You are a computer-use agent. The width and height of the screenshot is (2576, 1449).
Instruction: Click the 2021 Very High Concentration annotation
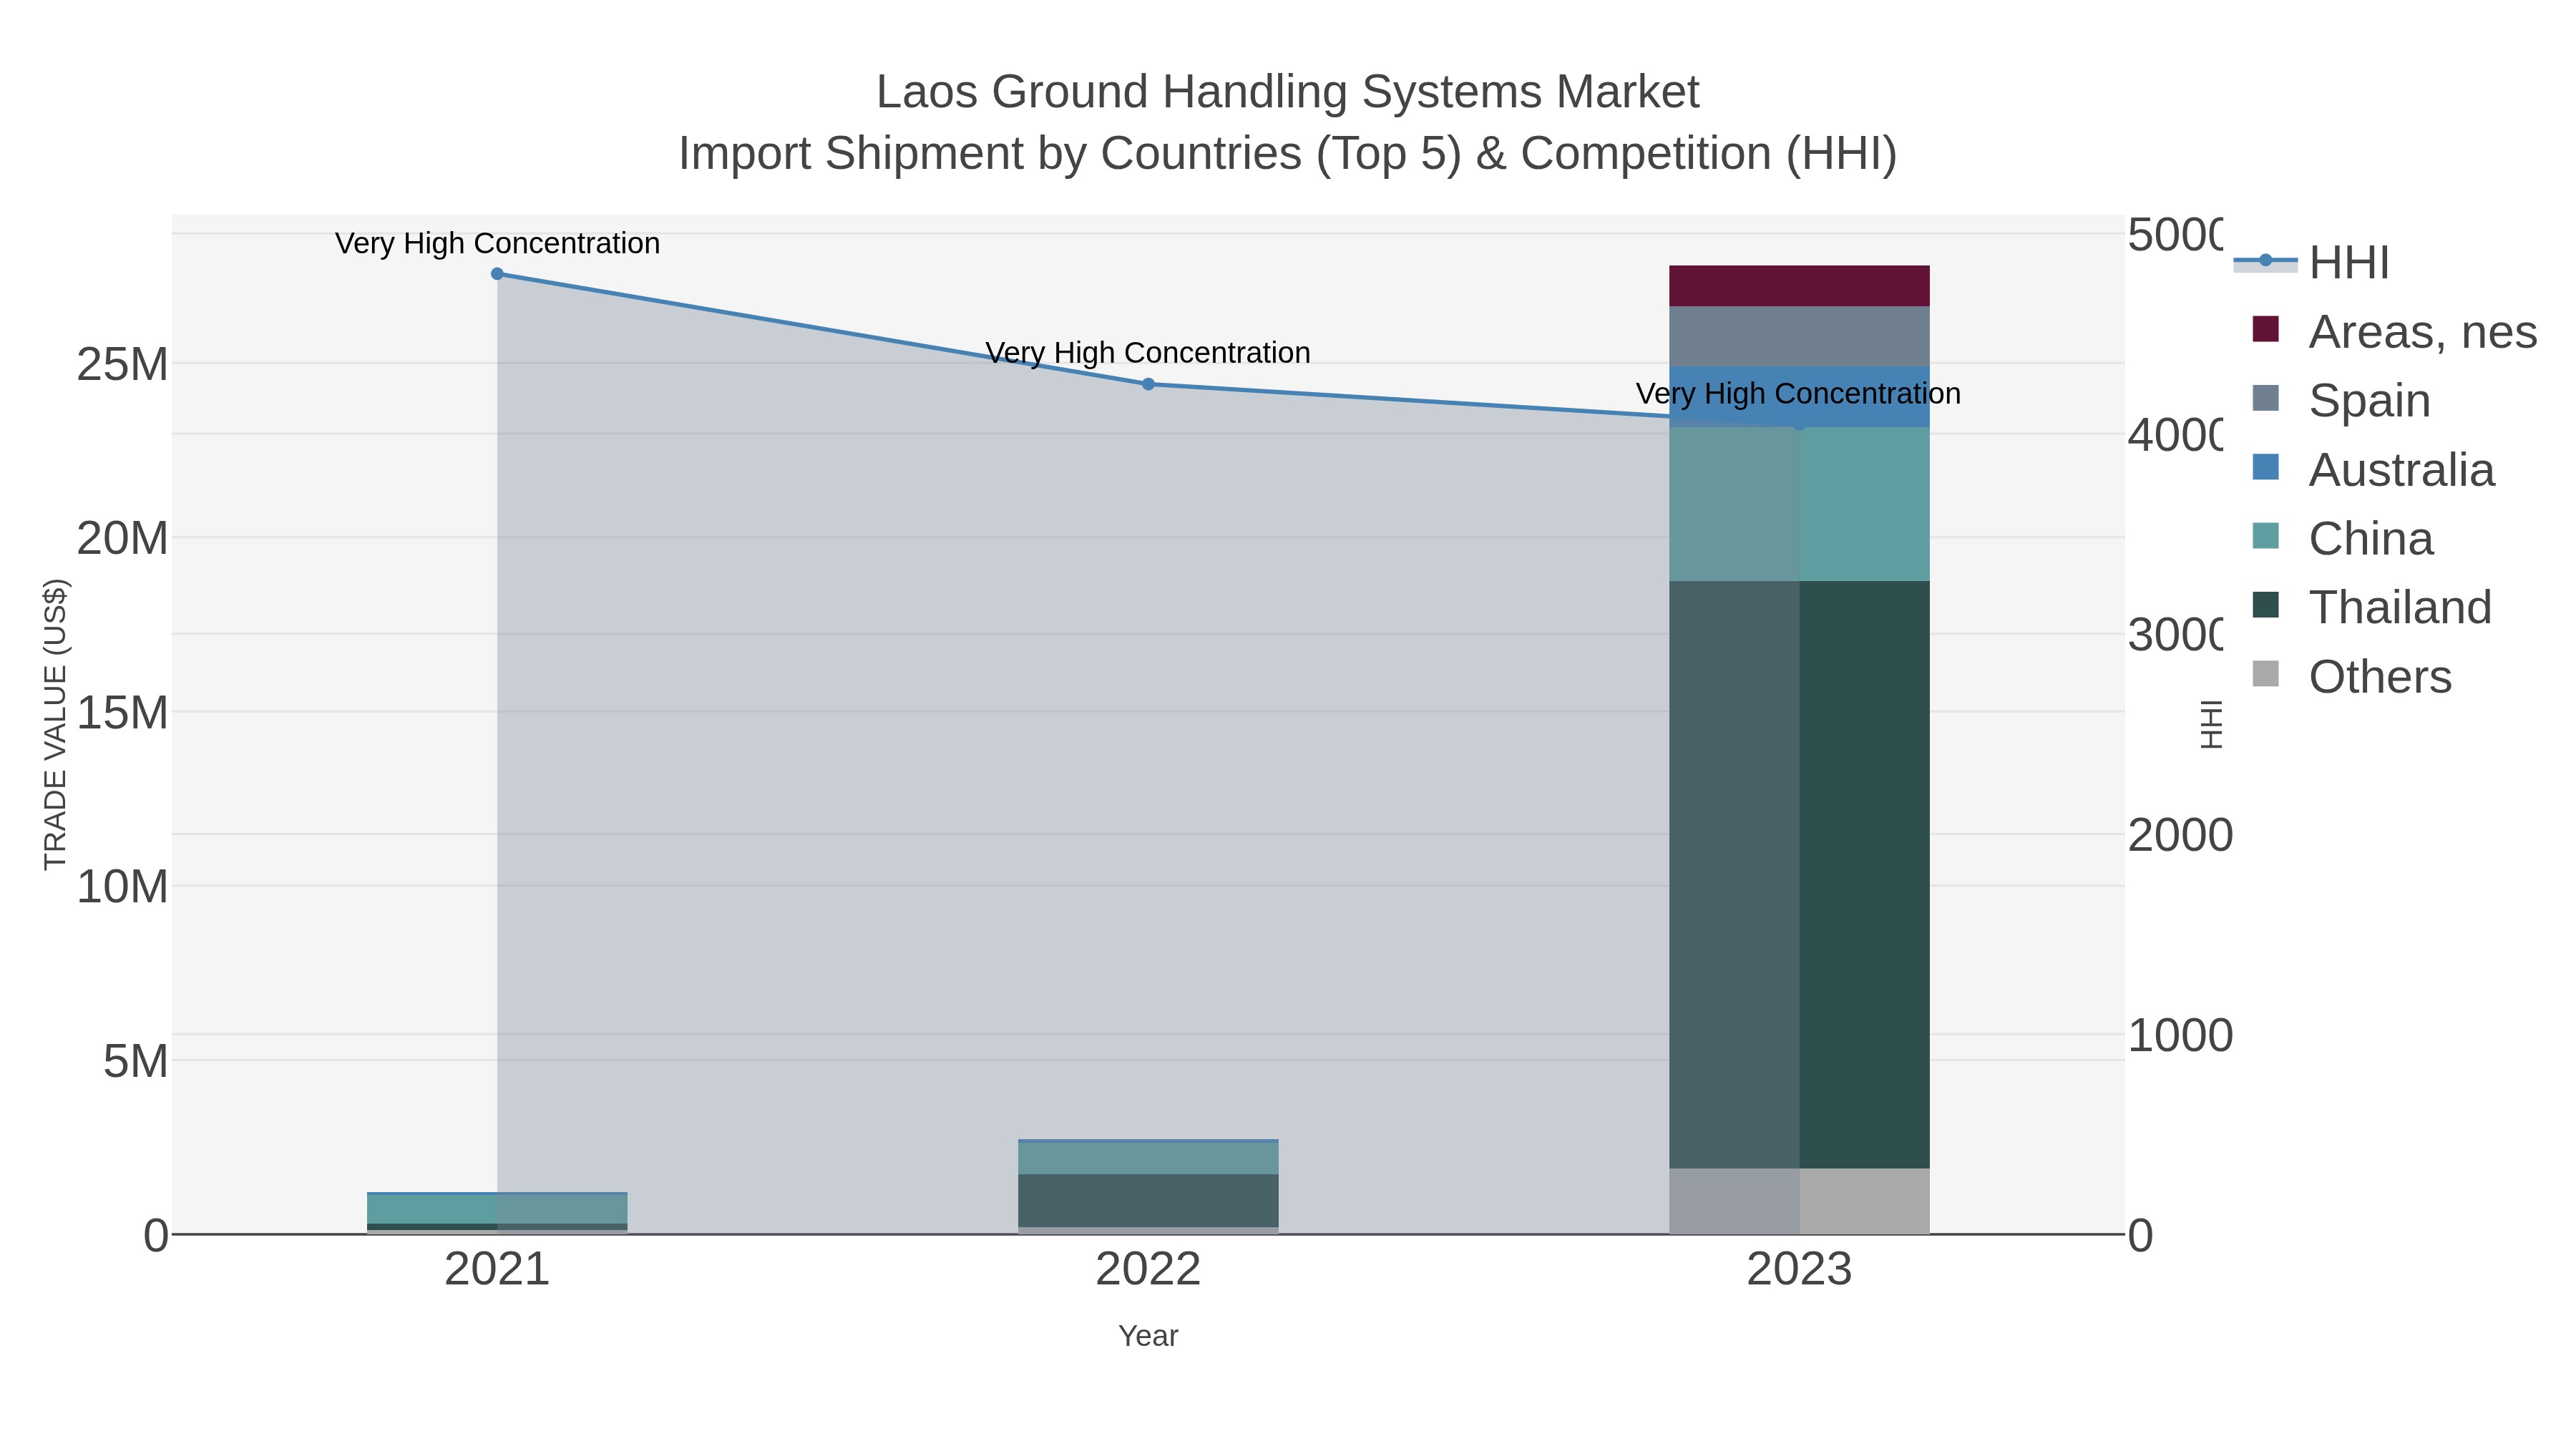point(497,243)
